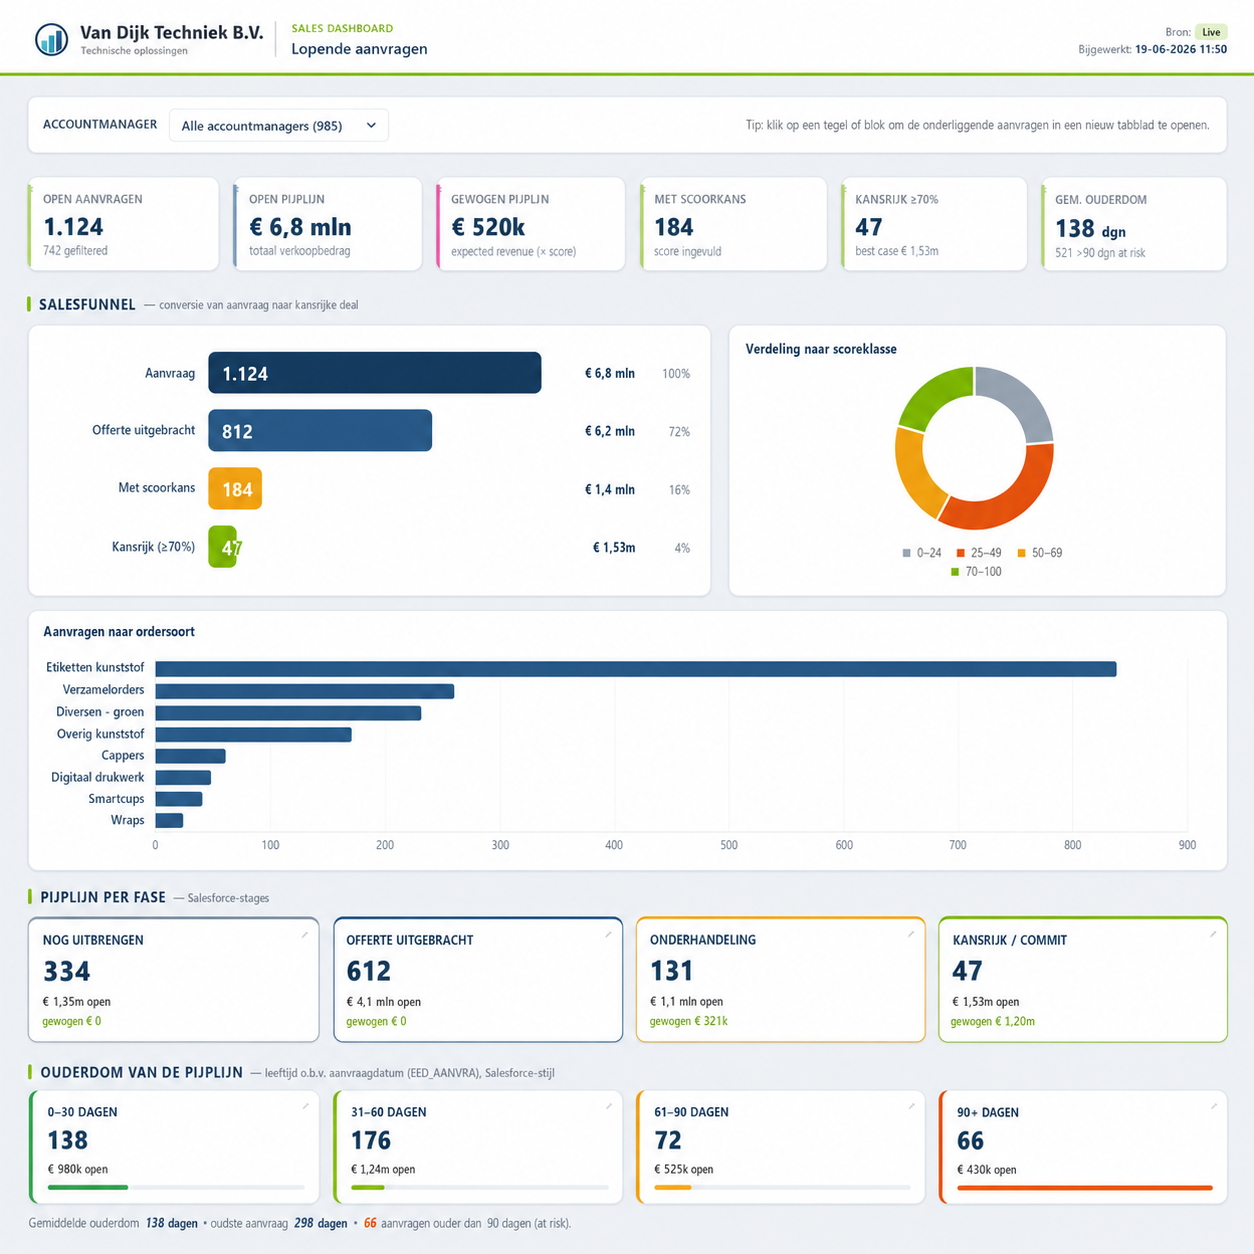This screenshot has width=1254, height=1254.
Task: Open the Kansrijk / Commit 47 stage card
Action: (x=1083, y=980)
